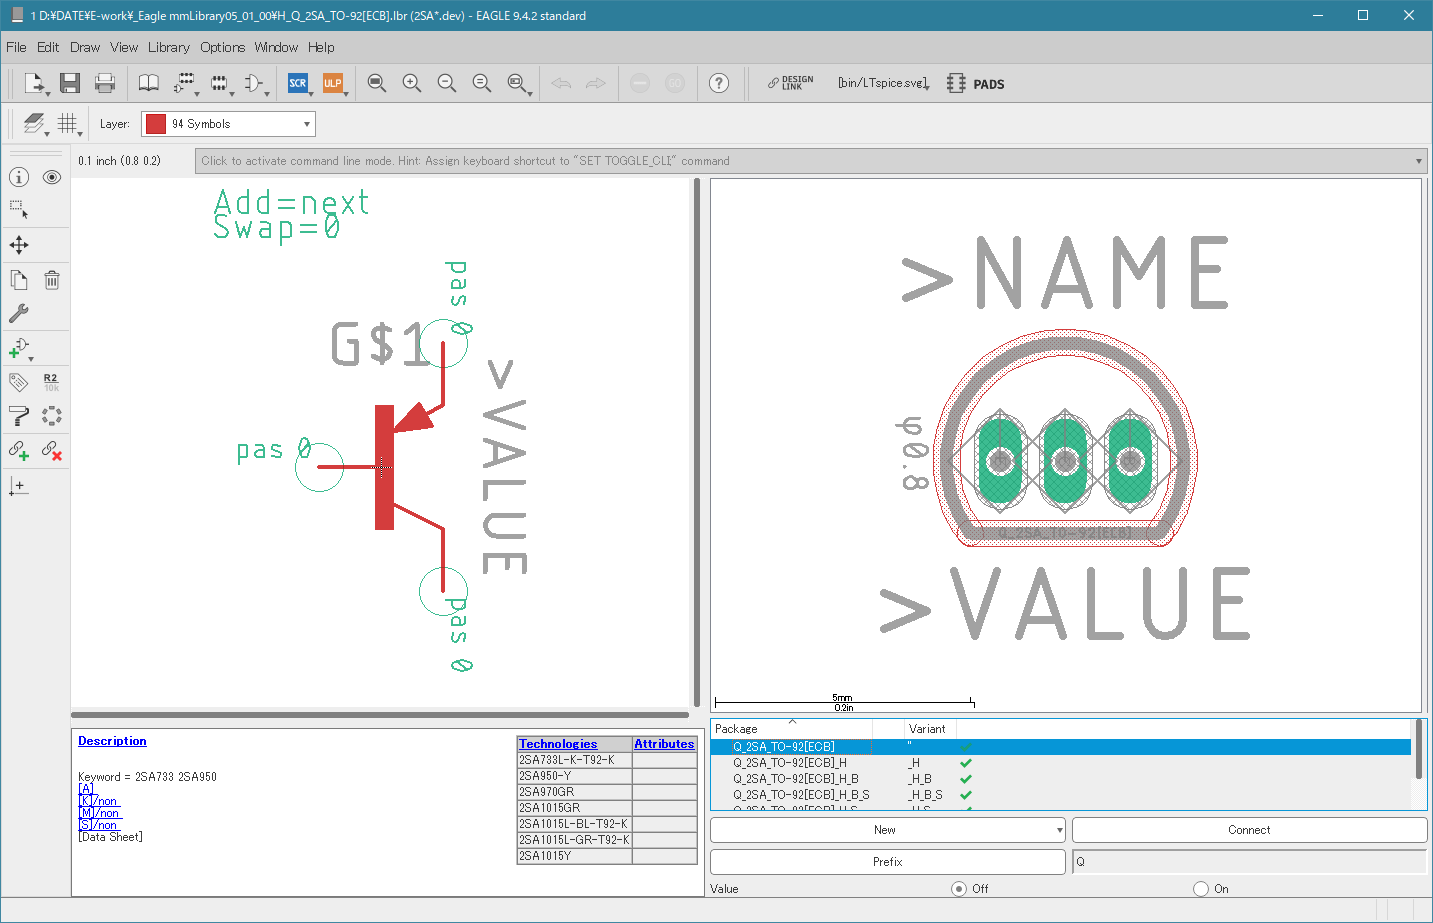Select the wrench Change tool
This screenshot has width=1433, height=923.
point(19,313)
